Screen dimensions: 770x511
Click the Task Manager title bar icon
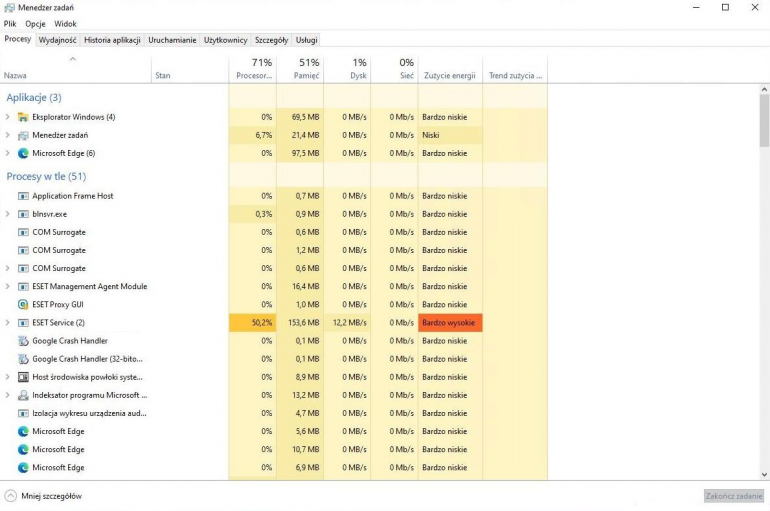(x=9, y=7)
